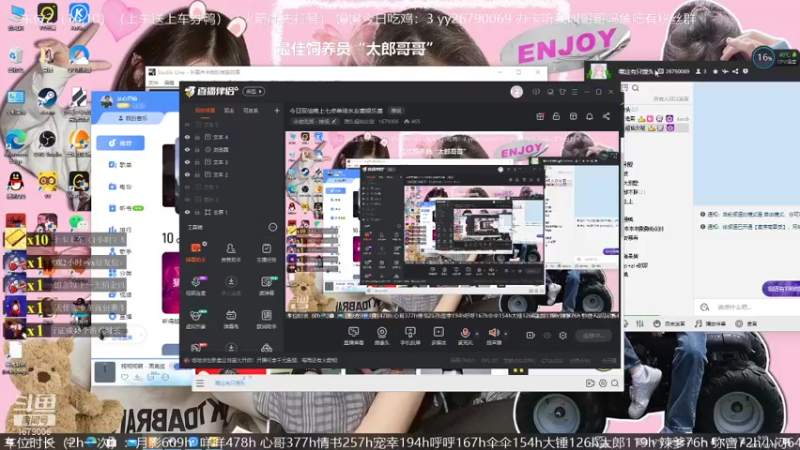Open broadcast settings gear near start button
The height and width of the screenshot is (450, 800).
pyautogui.click(x=563, y=335)
